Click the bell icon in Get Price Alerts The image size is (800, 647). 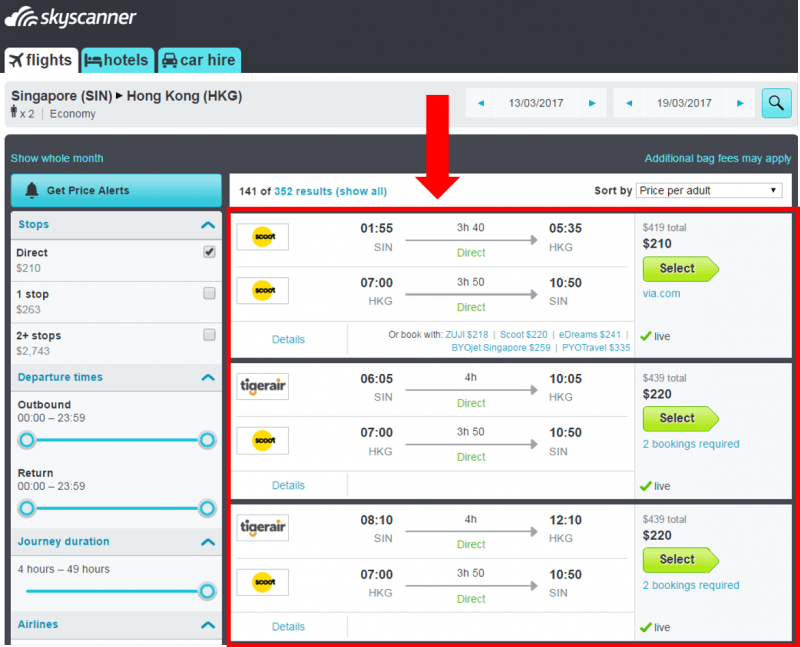(32, 190)
